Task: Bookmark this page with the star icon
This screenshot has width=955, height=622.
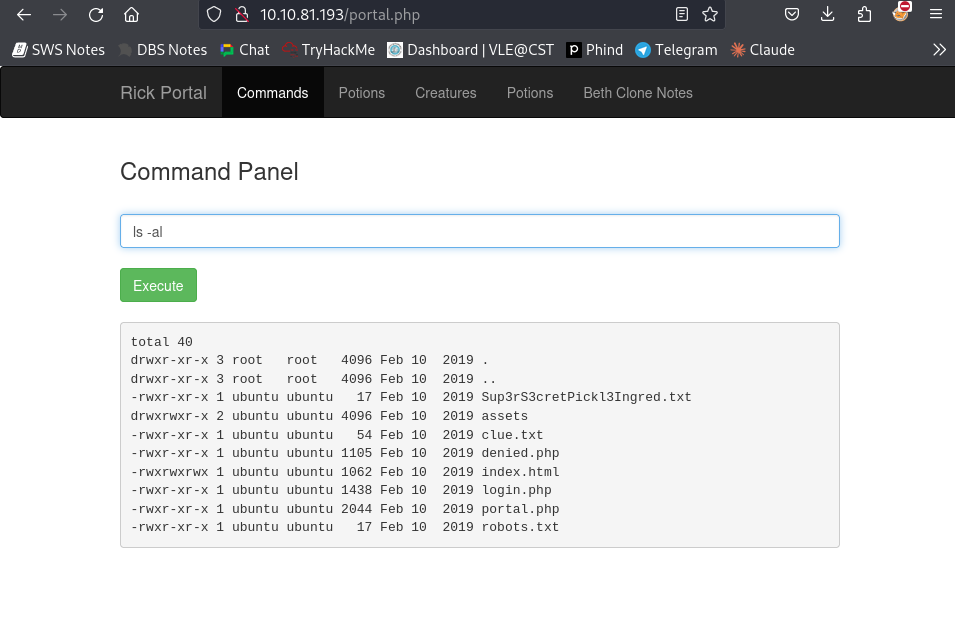Action: click(x=710, y=15)
